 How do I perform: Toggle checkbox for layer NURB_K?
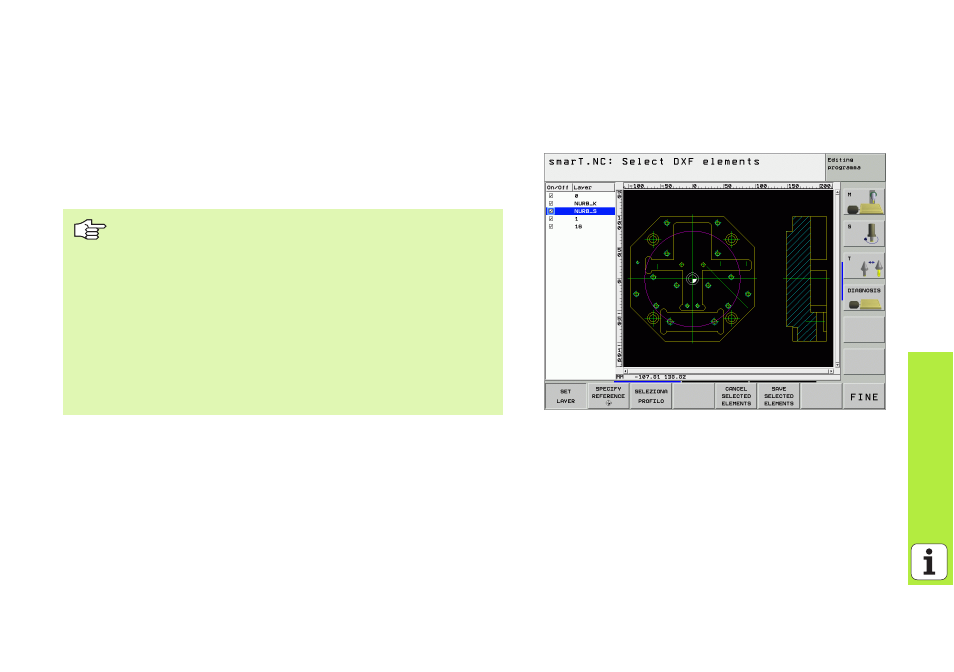551,203
